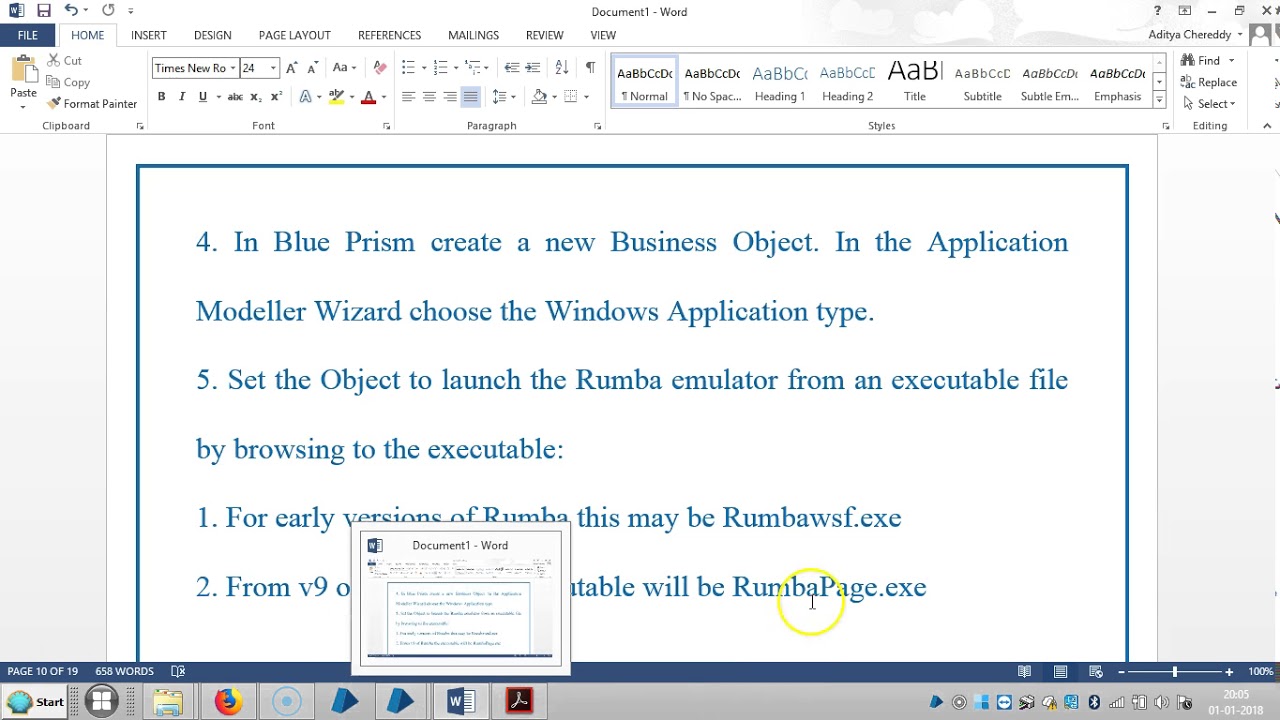Image resolution: width=1280 pixels, height=720 pixels.
Task: Toggle strikethrough formatting
Action: (x=235, y=97)
